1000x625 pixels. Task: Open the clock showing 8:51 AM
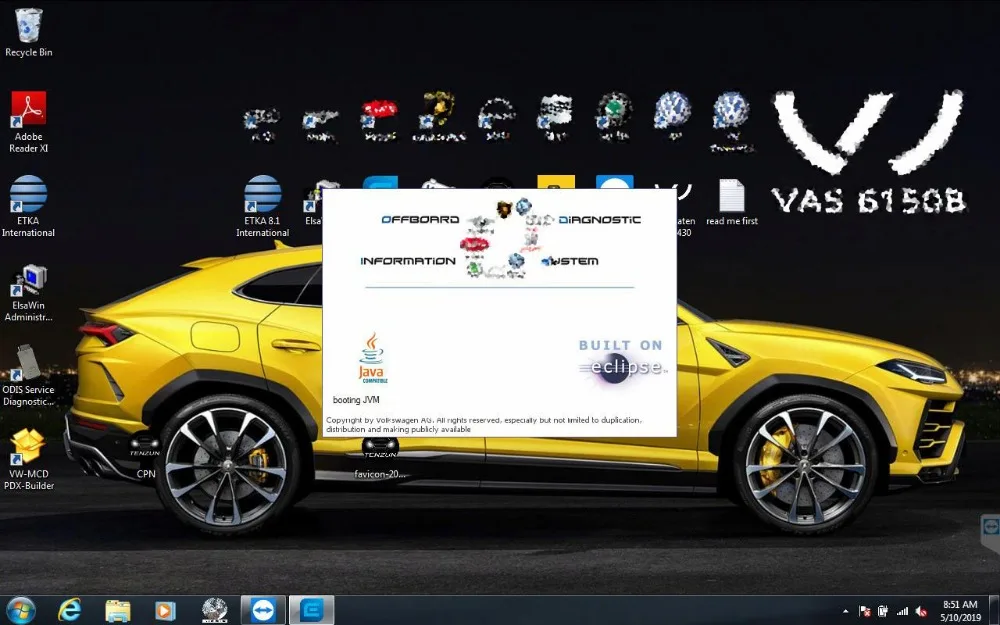click(960, 610)
